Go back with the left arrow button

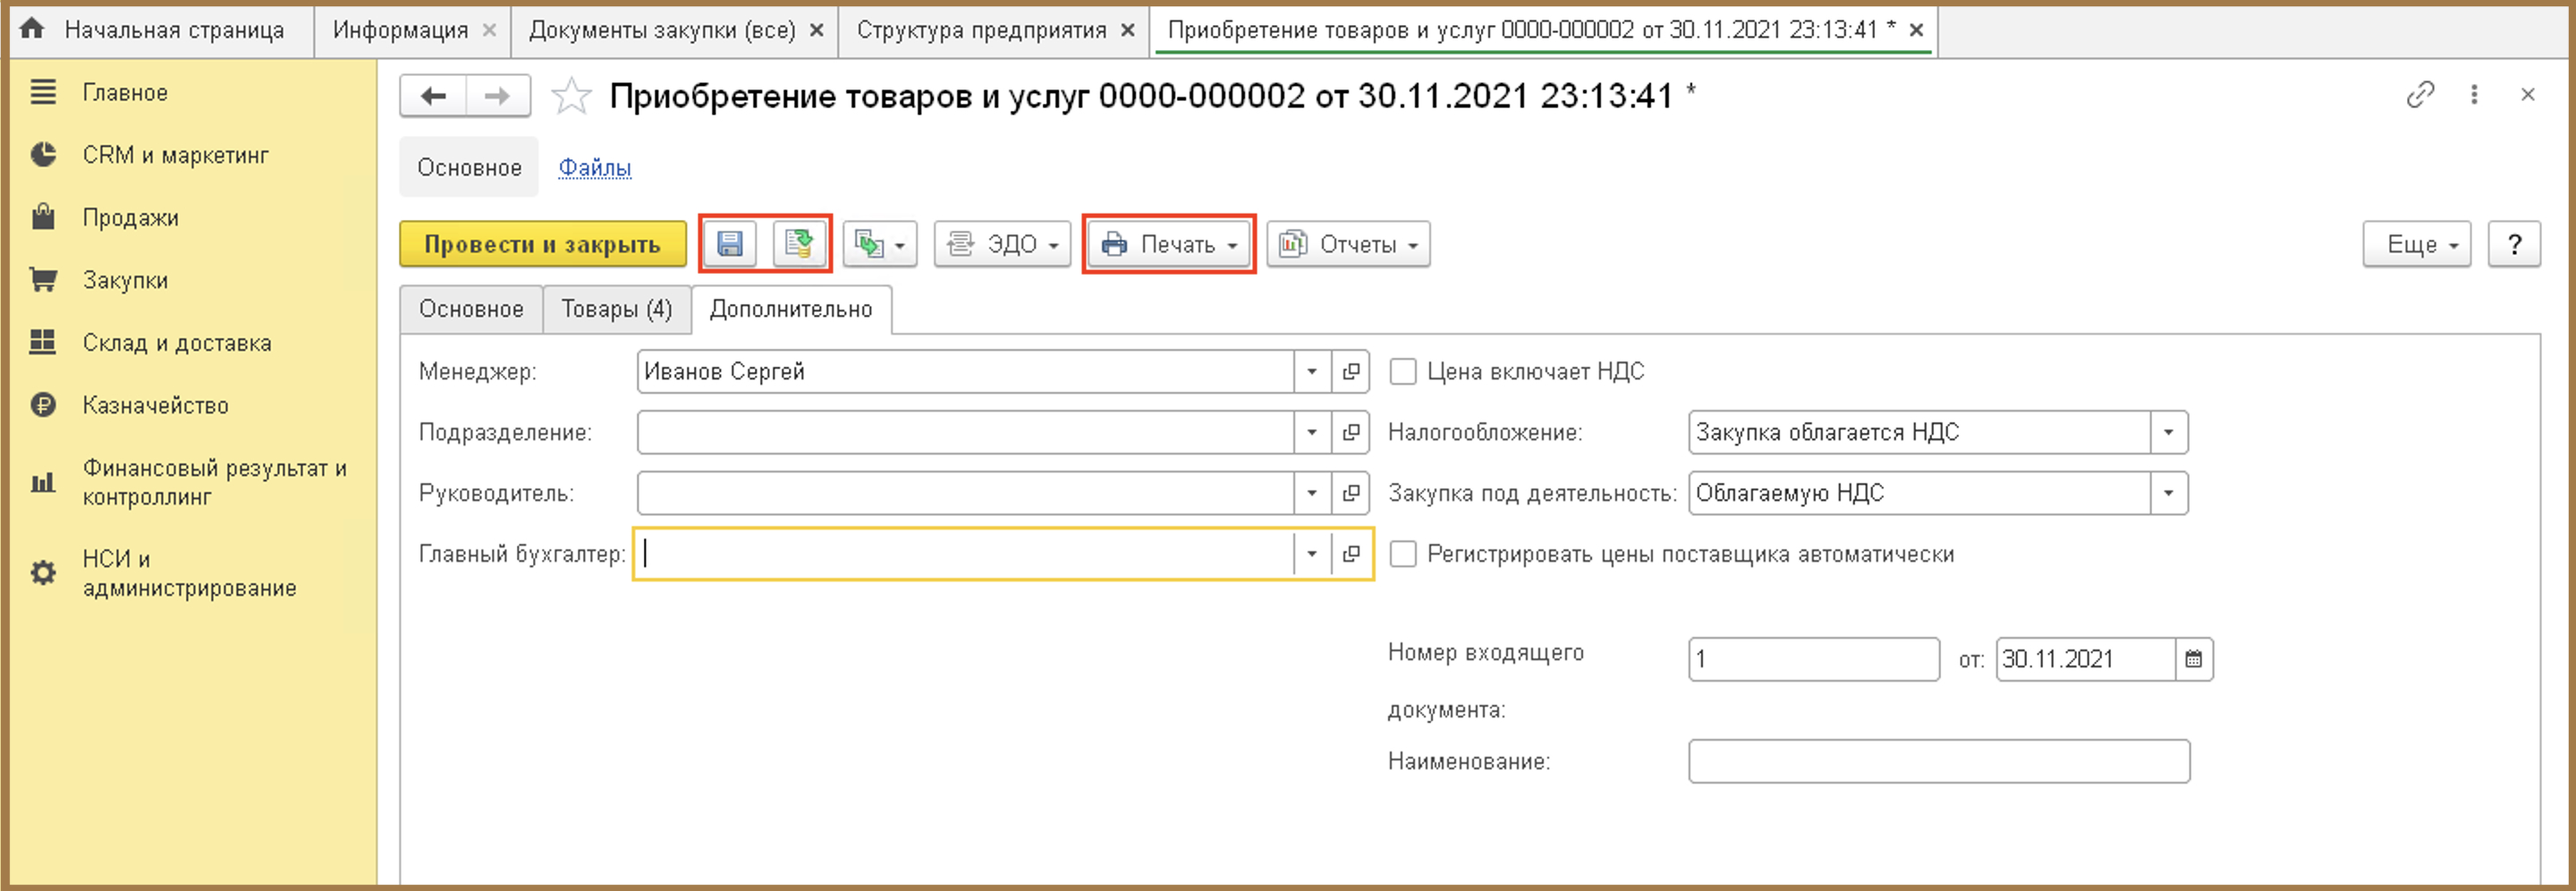[x=433, y=96]
